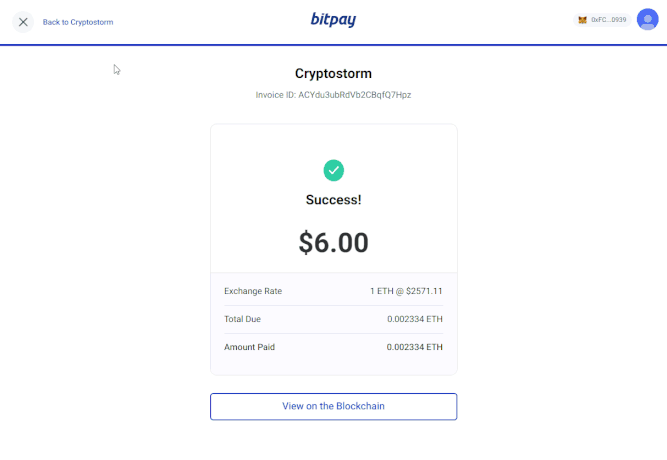The width and height of the screenshot is (667, 460).
Task: Click the Exchange Rate label
Action: [253, 291]
